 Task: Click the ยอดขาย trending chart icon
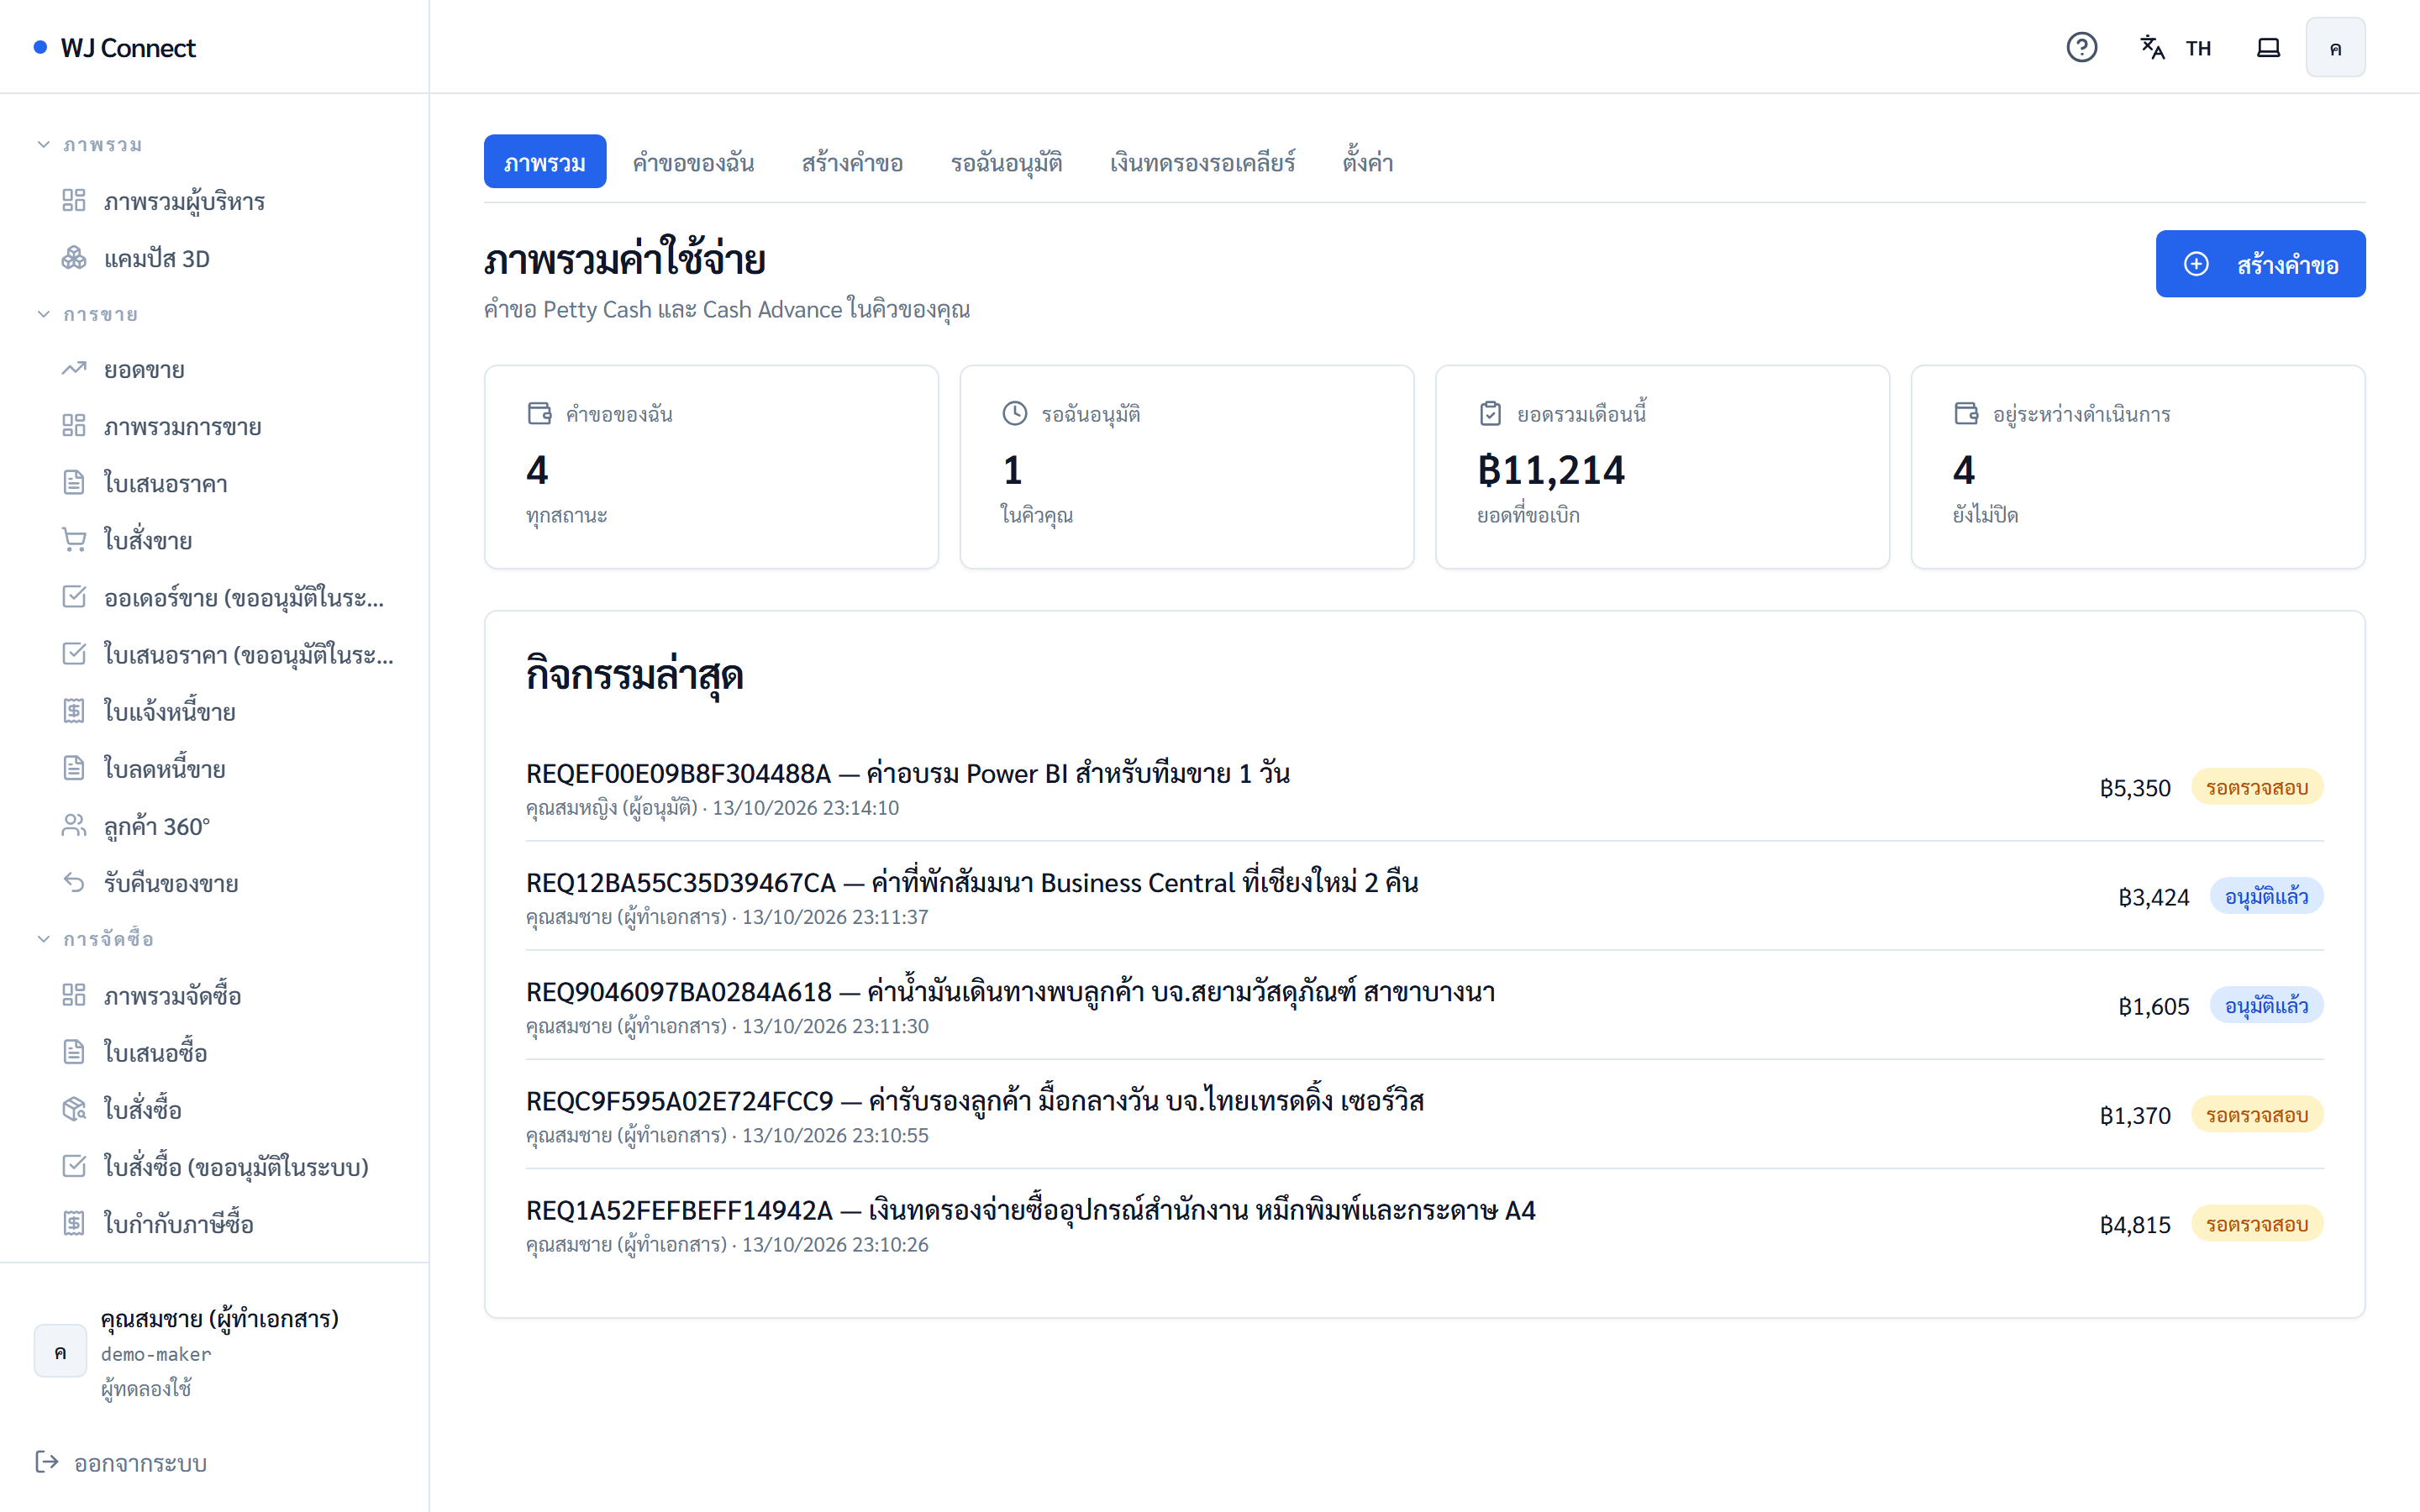coord(74,369)
